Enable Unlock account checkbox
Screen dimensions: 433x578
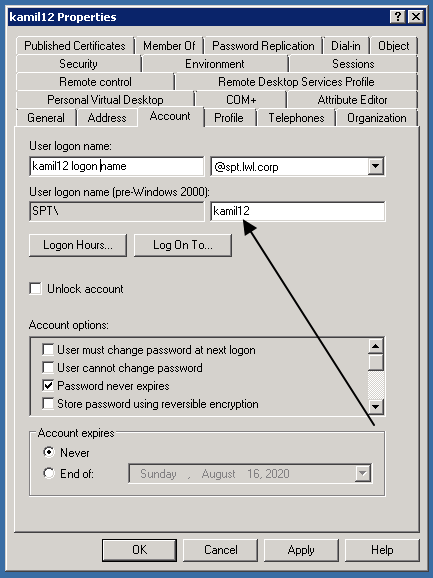coord(36,289)
